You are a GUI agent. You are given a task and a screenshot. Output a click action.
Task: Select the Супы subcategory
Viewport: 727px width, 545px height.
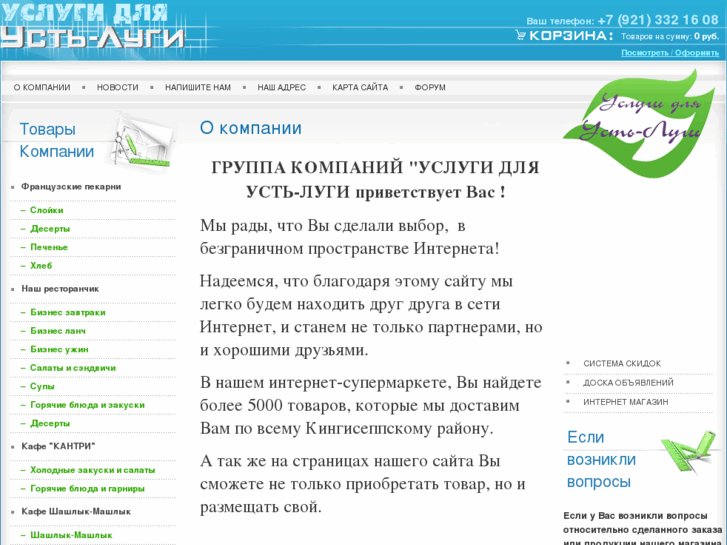point(42,386)
